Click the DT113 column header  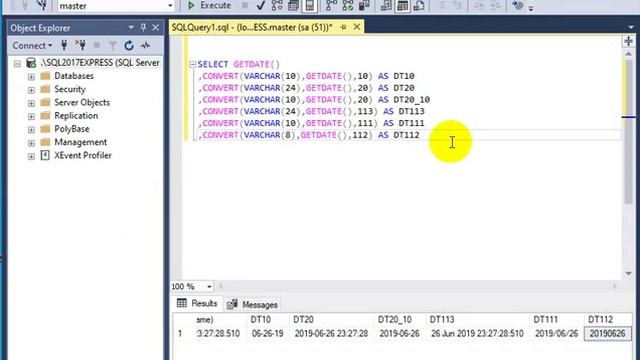click(478, 320)
